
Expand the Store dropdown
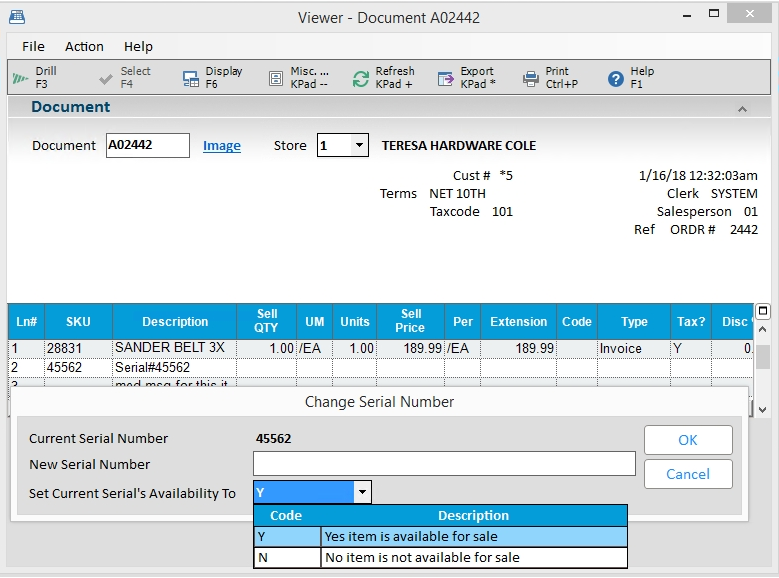[x=360, y=146]
